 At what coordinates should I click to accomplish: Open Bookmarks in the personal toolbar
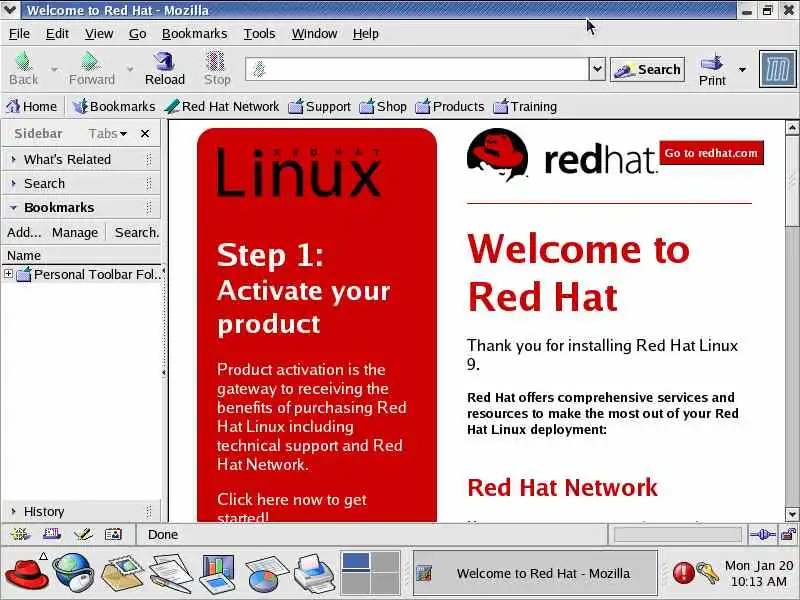[114, 106]
